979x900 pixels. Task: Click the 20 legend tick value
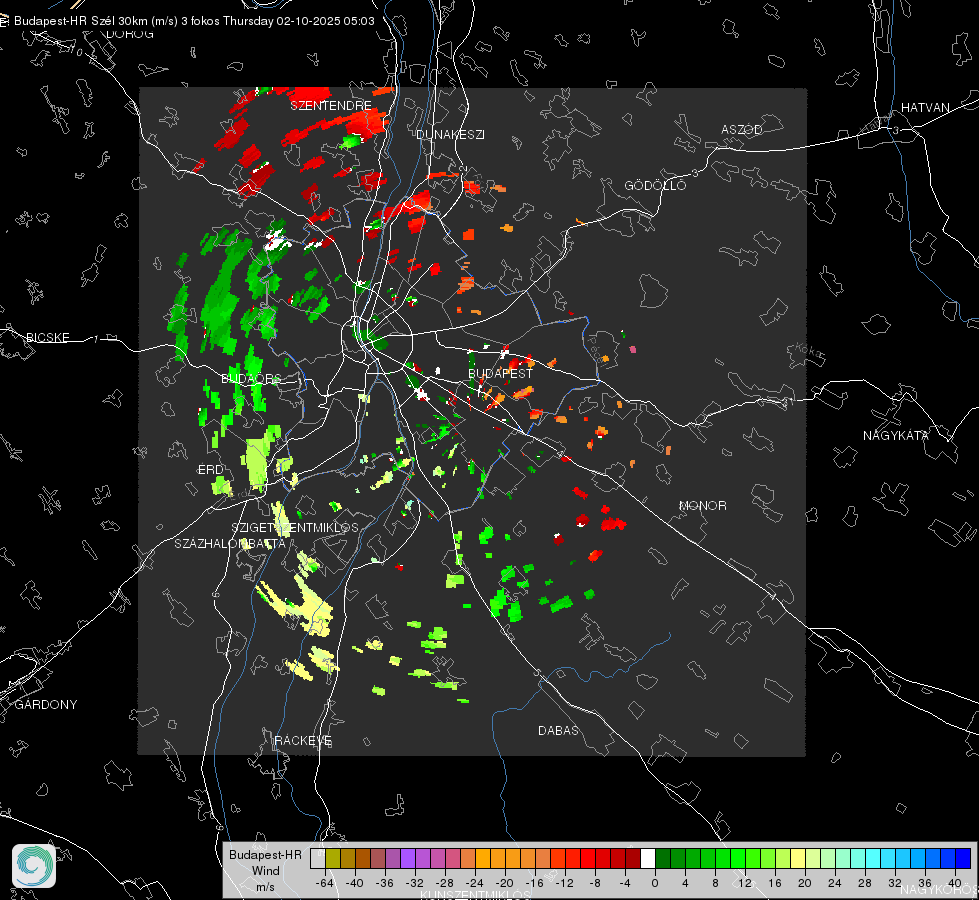pyautogui.click(x=805, y=883)
